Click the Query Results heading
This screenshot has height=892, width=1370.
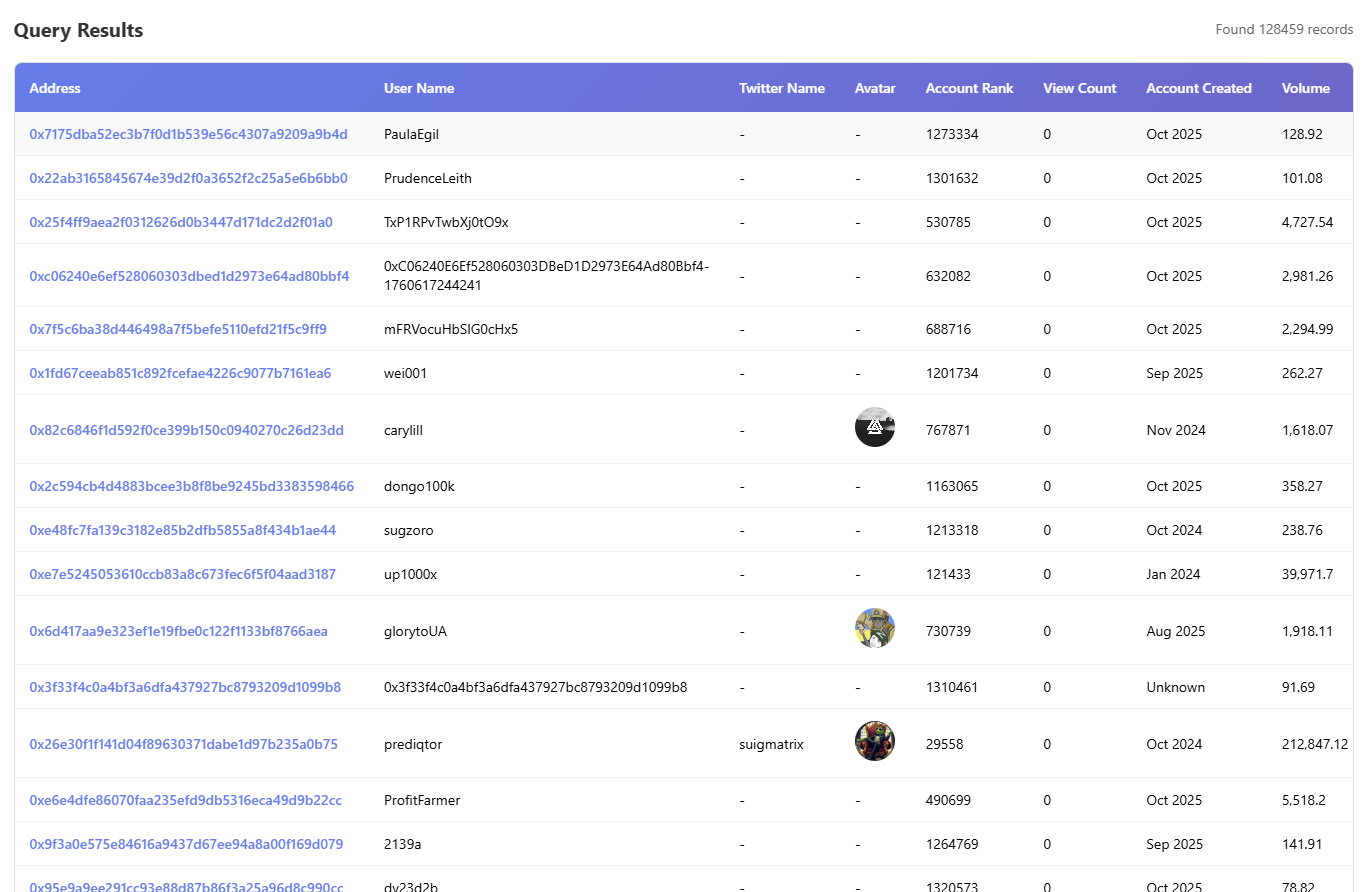click(x=77, y=30)
